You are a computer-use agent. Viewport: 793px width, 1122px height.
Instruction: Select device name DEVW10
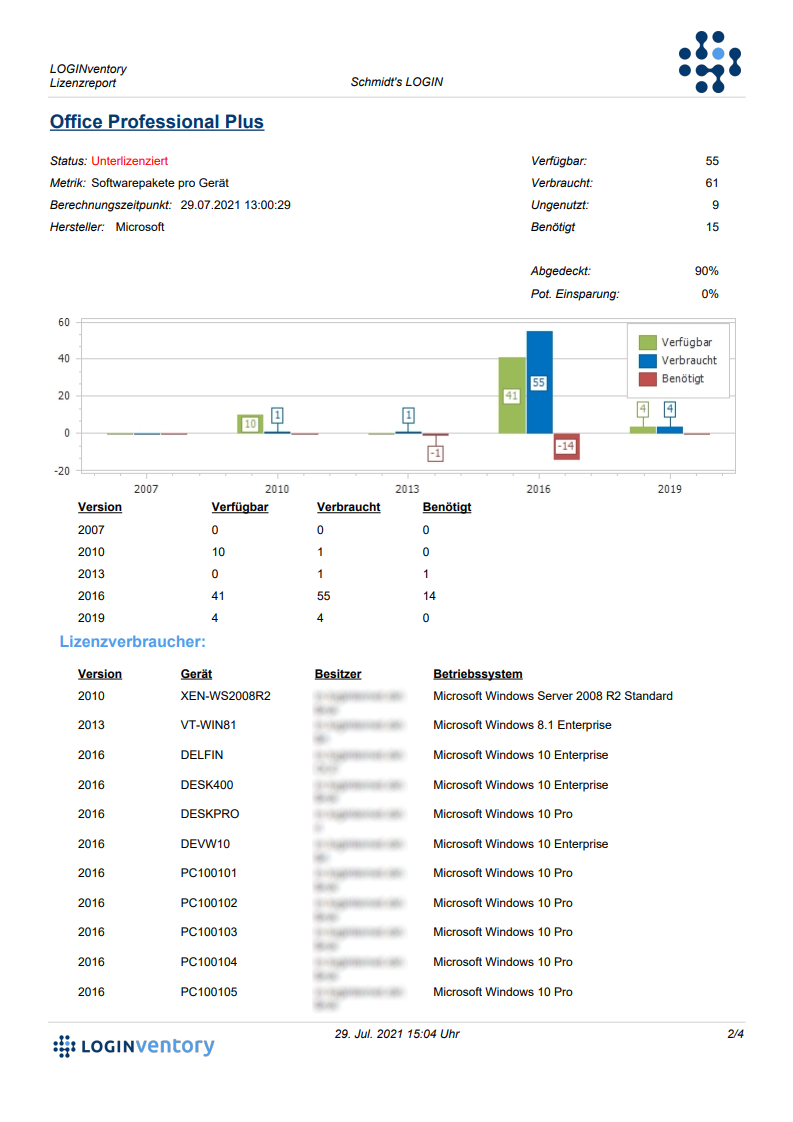[205, 844]
